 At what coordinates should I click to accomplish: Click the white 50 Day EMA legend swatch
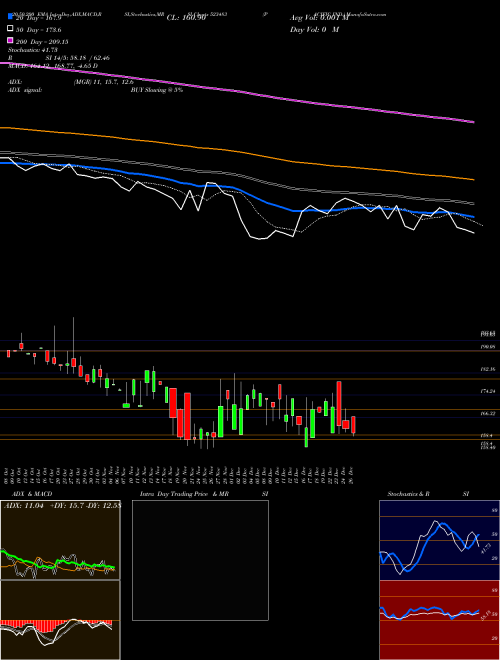(x=11, y=29)
